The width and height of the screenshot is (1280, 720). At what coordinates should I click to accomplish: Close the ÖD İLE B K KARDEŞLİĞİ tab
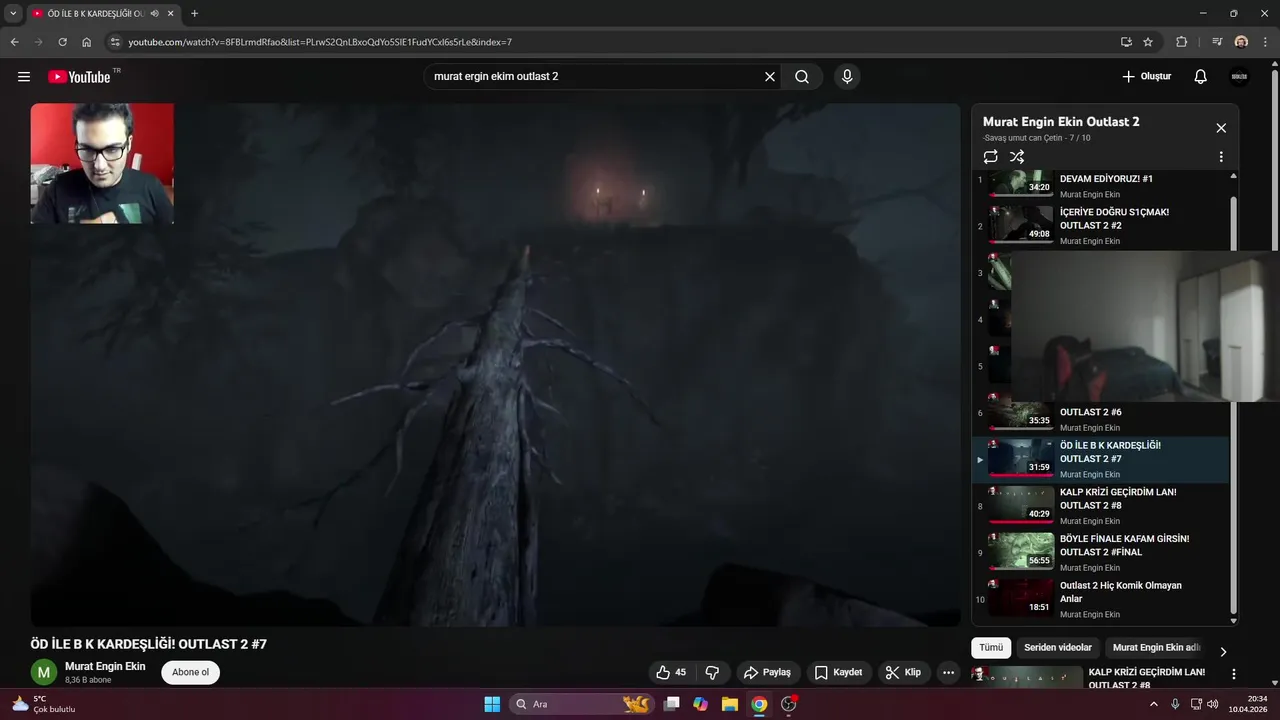pyautogui.click(x=171, y=14)
